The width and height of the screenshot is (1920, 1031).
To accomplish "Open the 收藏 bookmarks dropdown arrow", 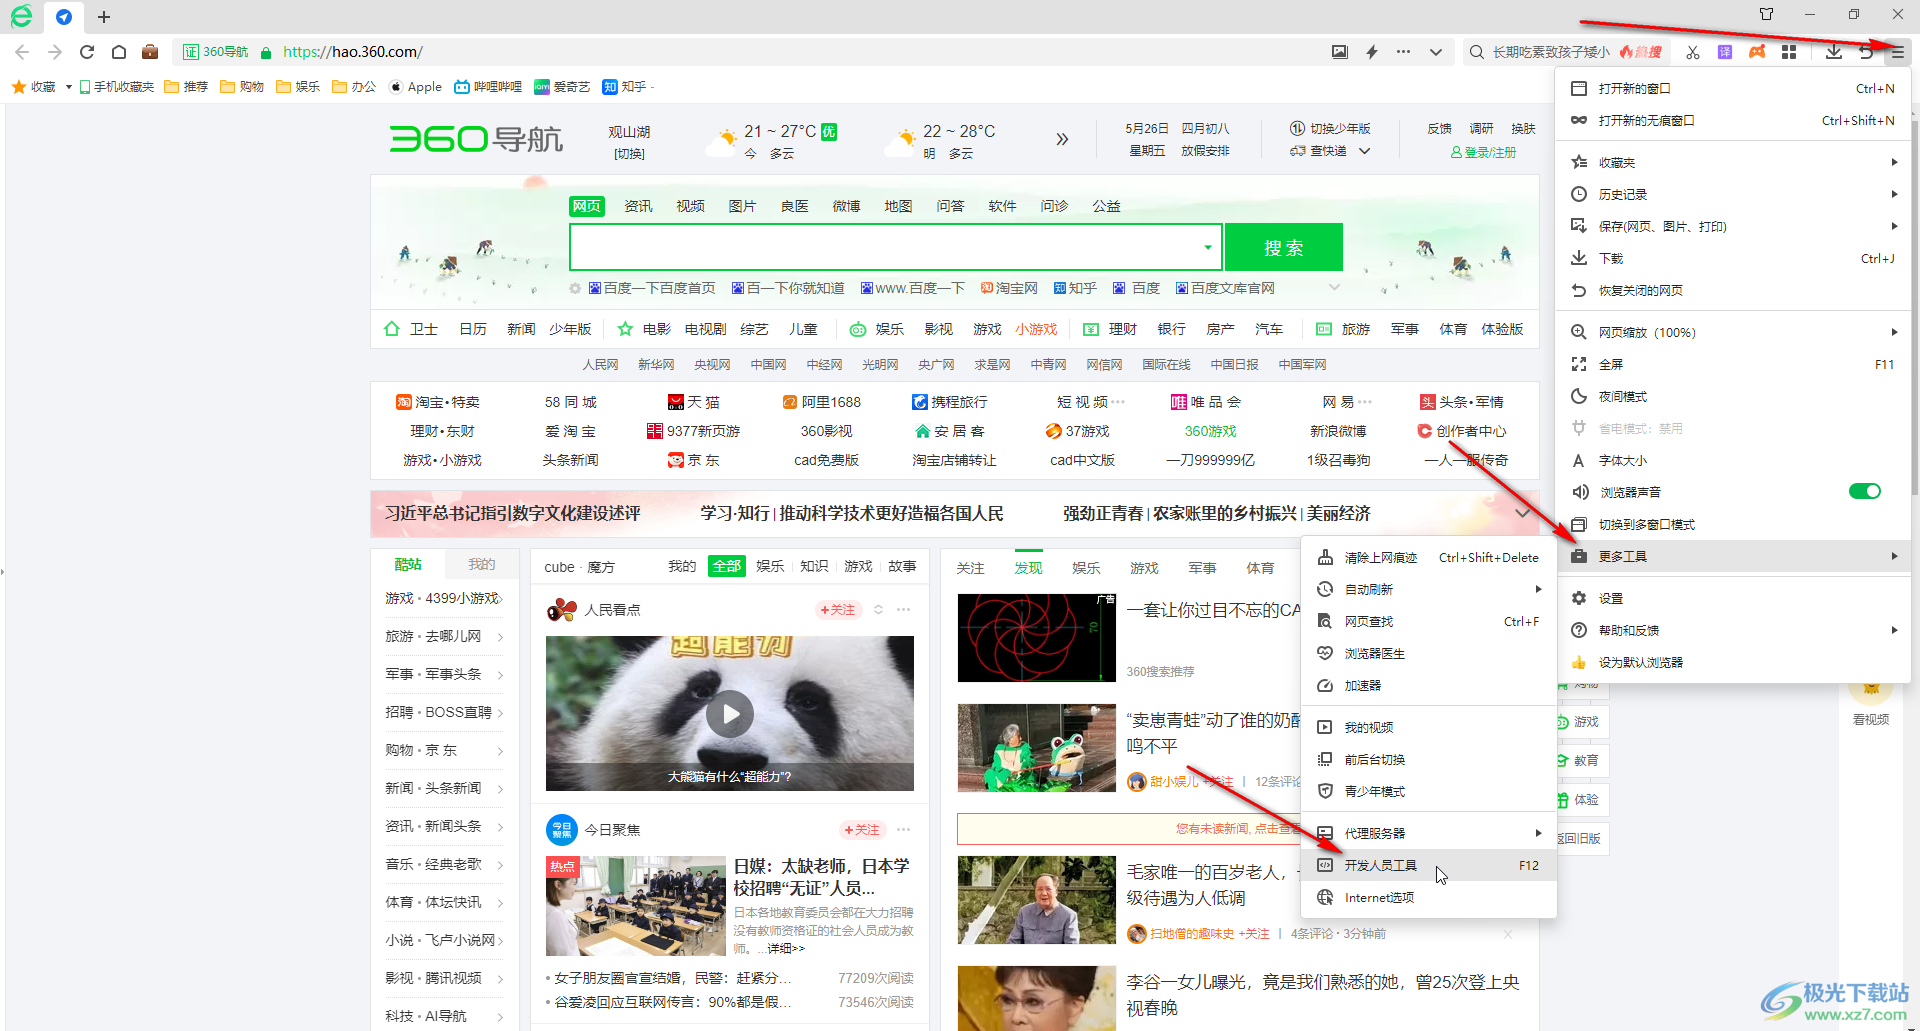I will (68, 87).
